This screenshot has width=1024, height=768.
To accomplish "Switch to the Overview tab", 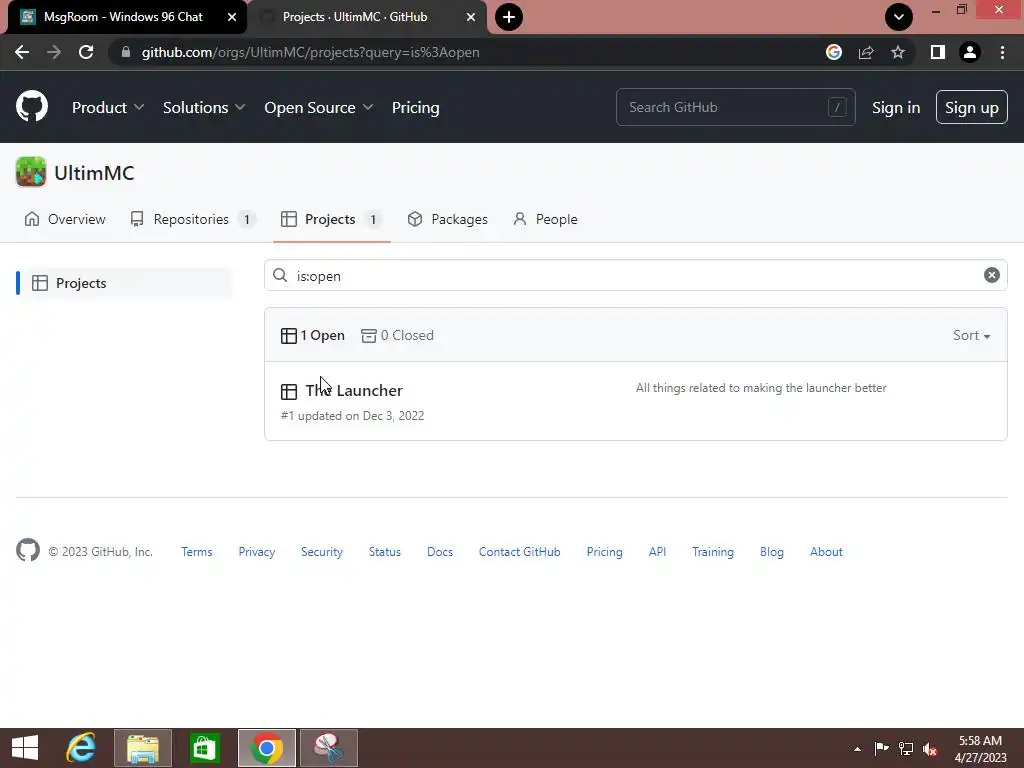I will point(65,219).
